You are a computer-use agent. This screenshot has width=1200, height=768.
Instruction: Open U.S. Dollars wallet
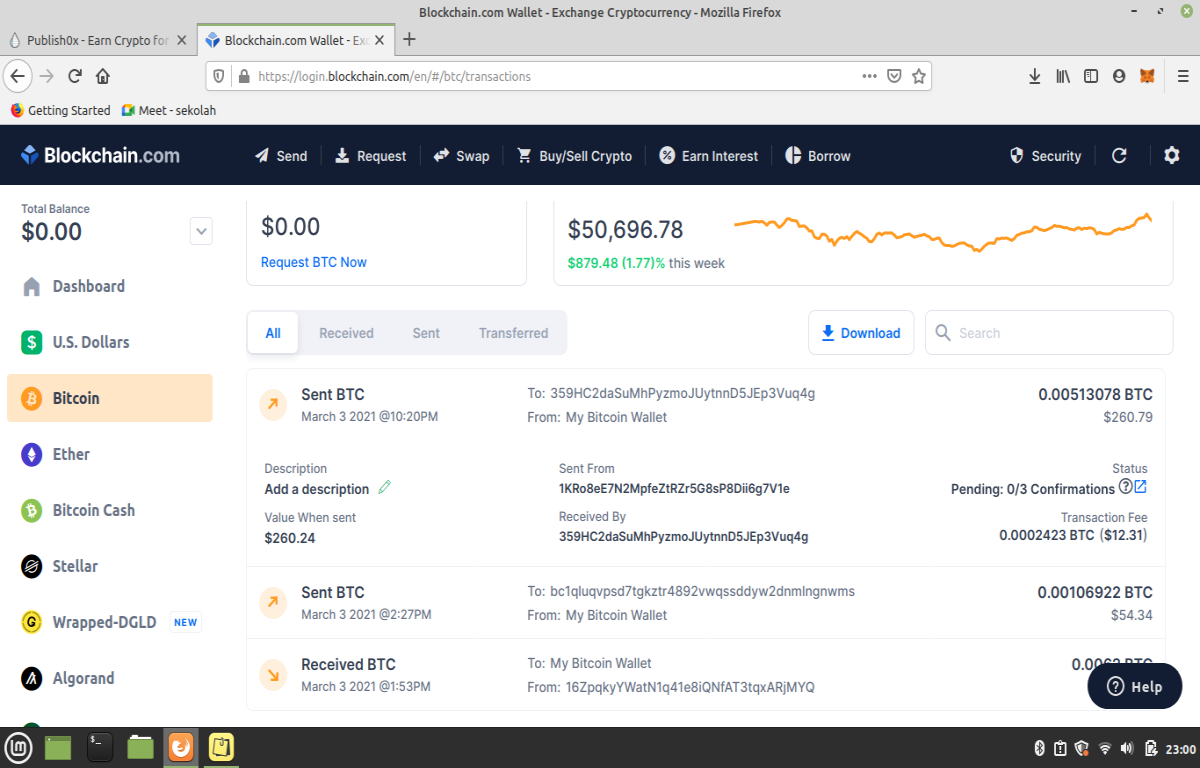pyautogui.click(x=110, y=342)
